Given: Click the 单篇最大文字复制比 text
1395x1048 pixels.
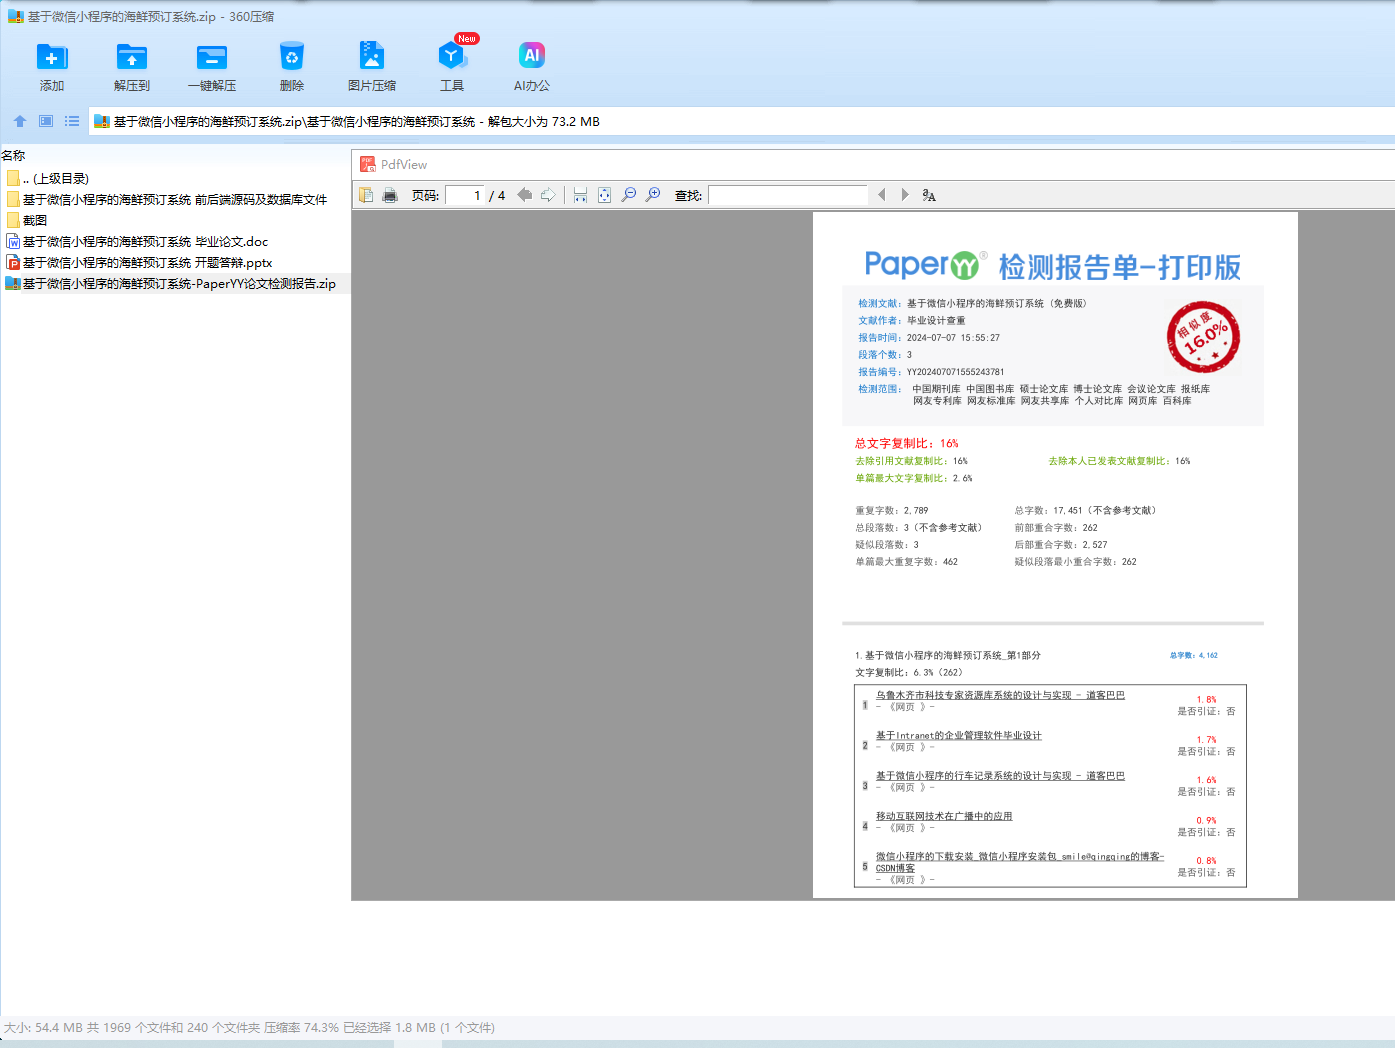Looking at the screenshot, I should [x=913, y=478].
